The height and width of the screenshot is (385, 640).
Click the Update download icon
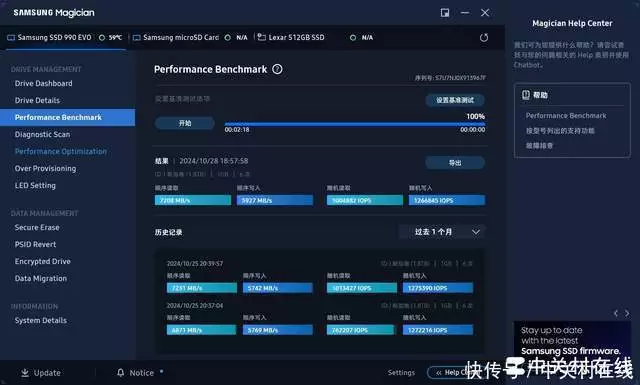click(25, 373)
